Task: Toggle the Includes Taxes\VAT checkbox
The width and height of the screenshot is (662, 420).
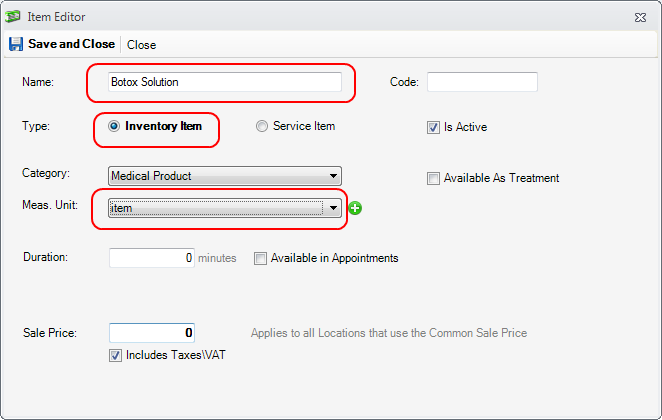Action: point(115,355)
